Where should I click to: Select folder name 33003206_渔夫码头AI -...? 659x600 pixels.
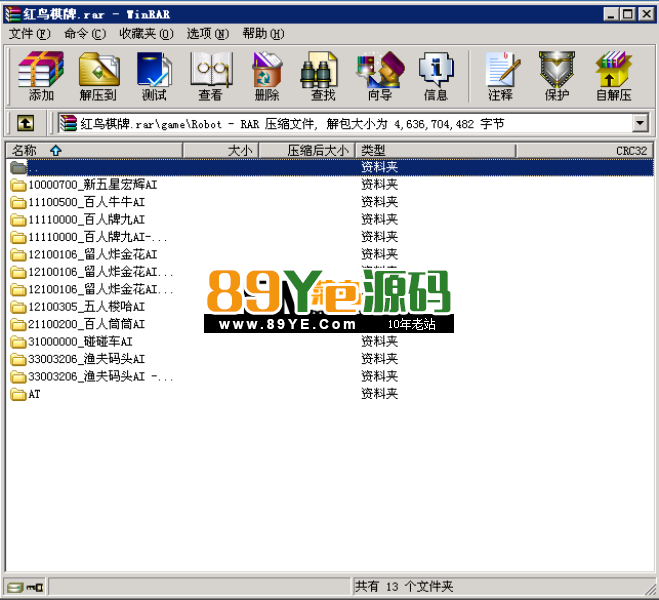(x=101, y=377)
